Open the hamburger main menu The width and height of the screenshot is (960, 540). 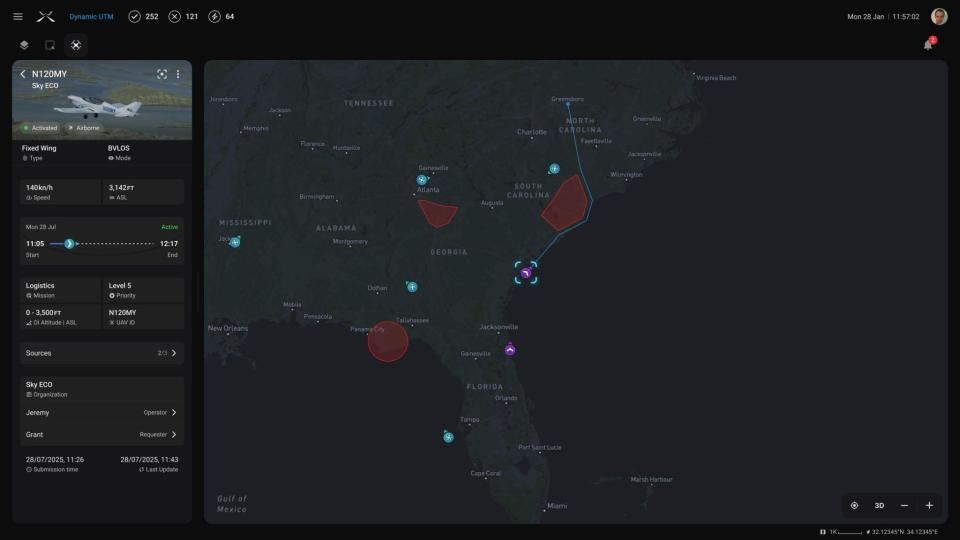(x=17, y=17)
